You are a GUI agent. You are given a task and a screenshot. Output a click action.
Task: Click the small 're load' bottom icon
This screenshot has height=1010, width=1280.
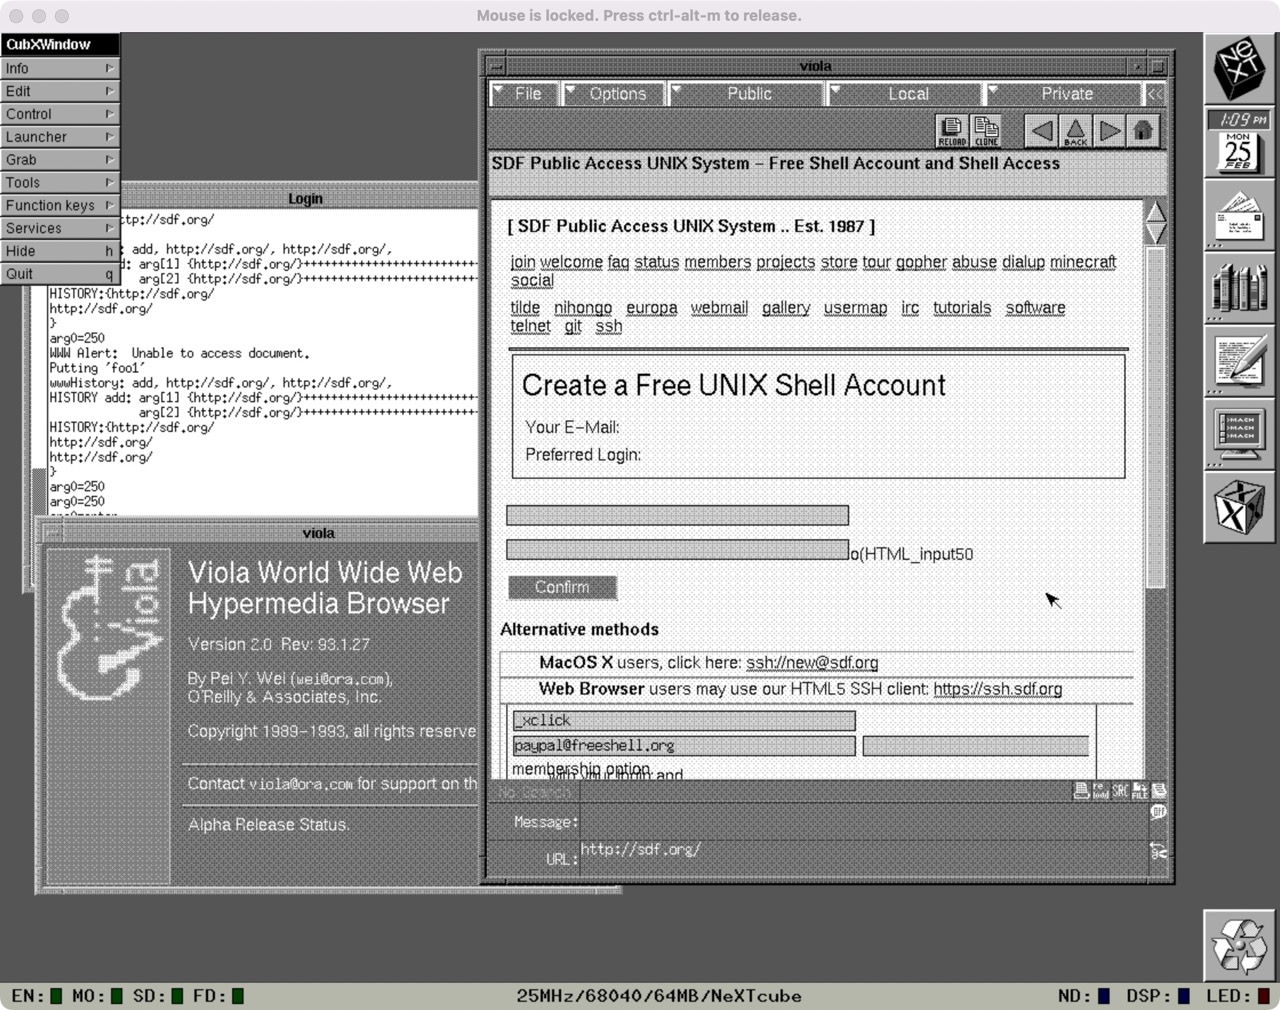click(x=1100, y=790)
